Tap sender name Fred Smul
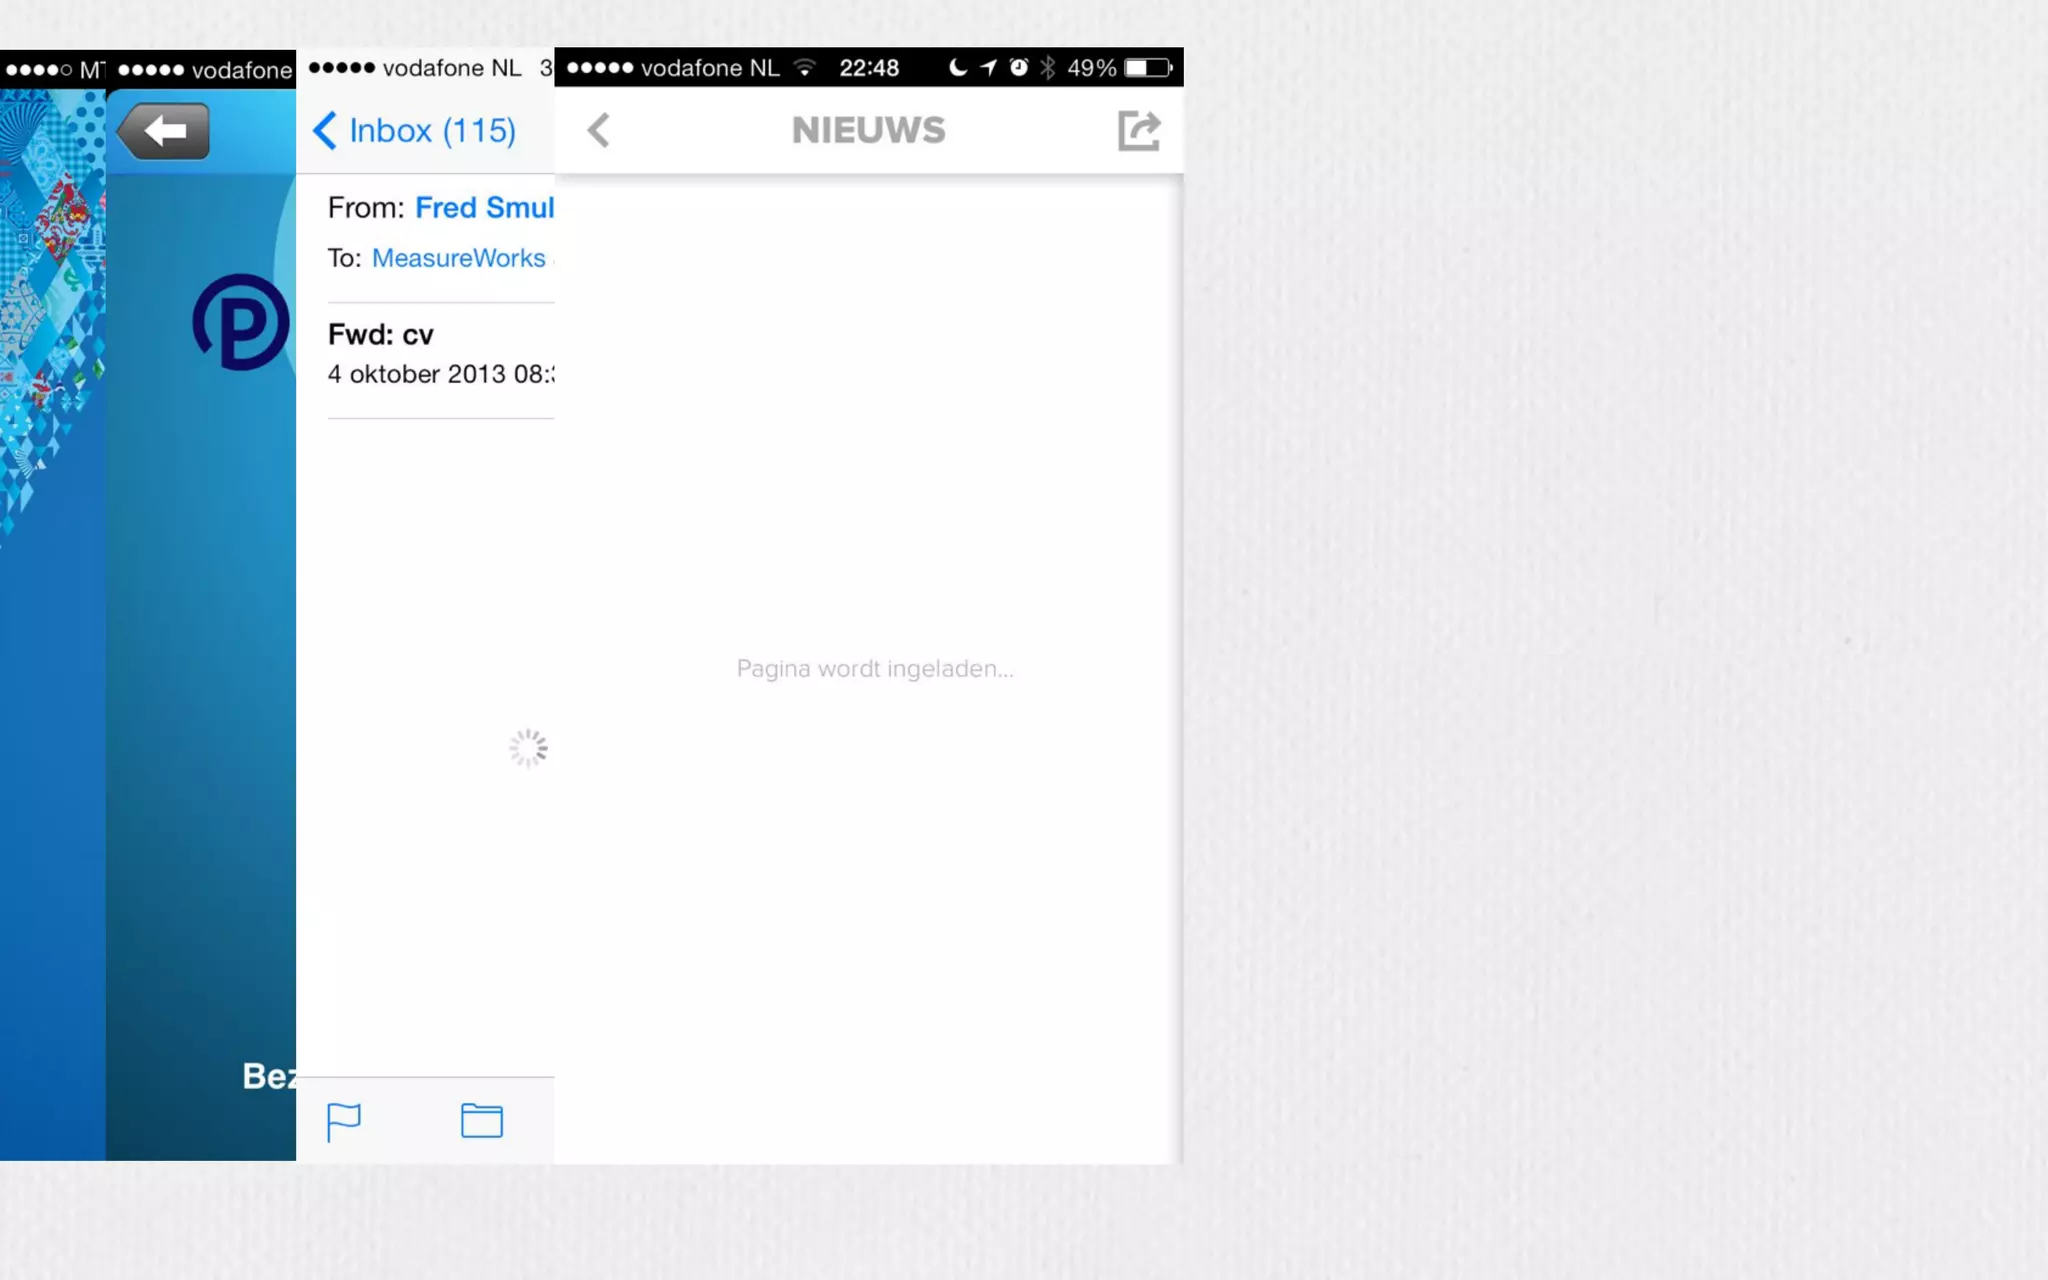Screen dimensions: 2048x1280 pos(484,207)
